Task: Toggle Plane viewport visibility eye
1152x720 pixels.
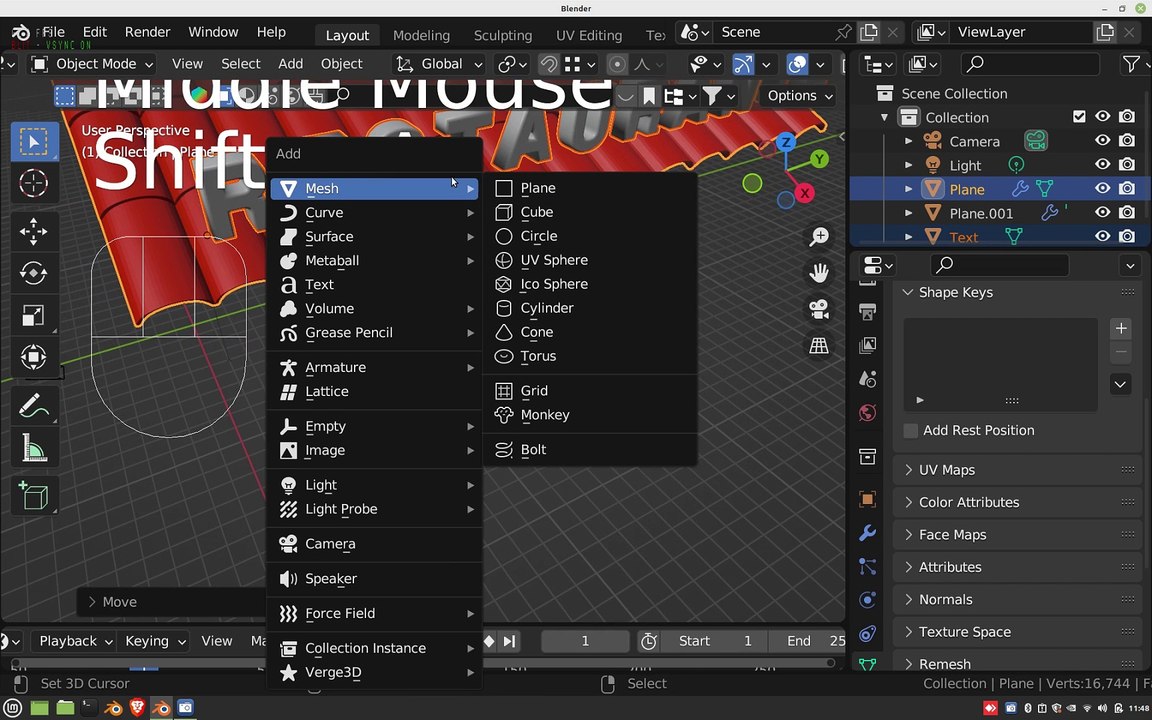Action: pos(1102,189)
